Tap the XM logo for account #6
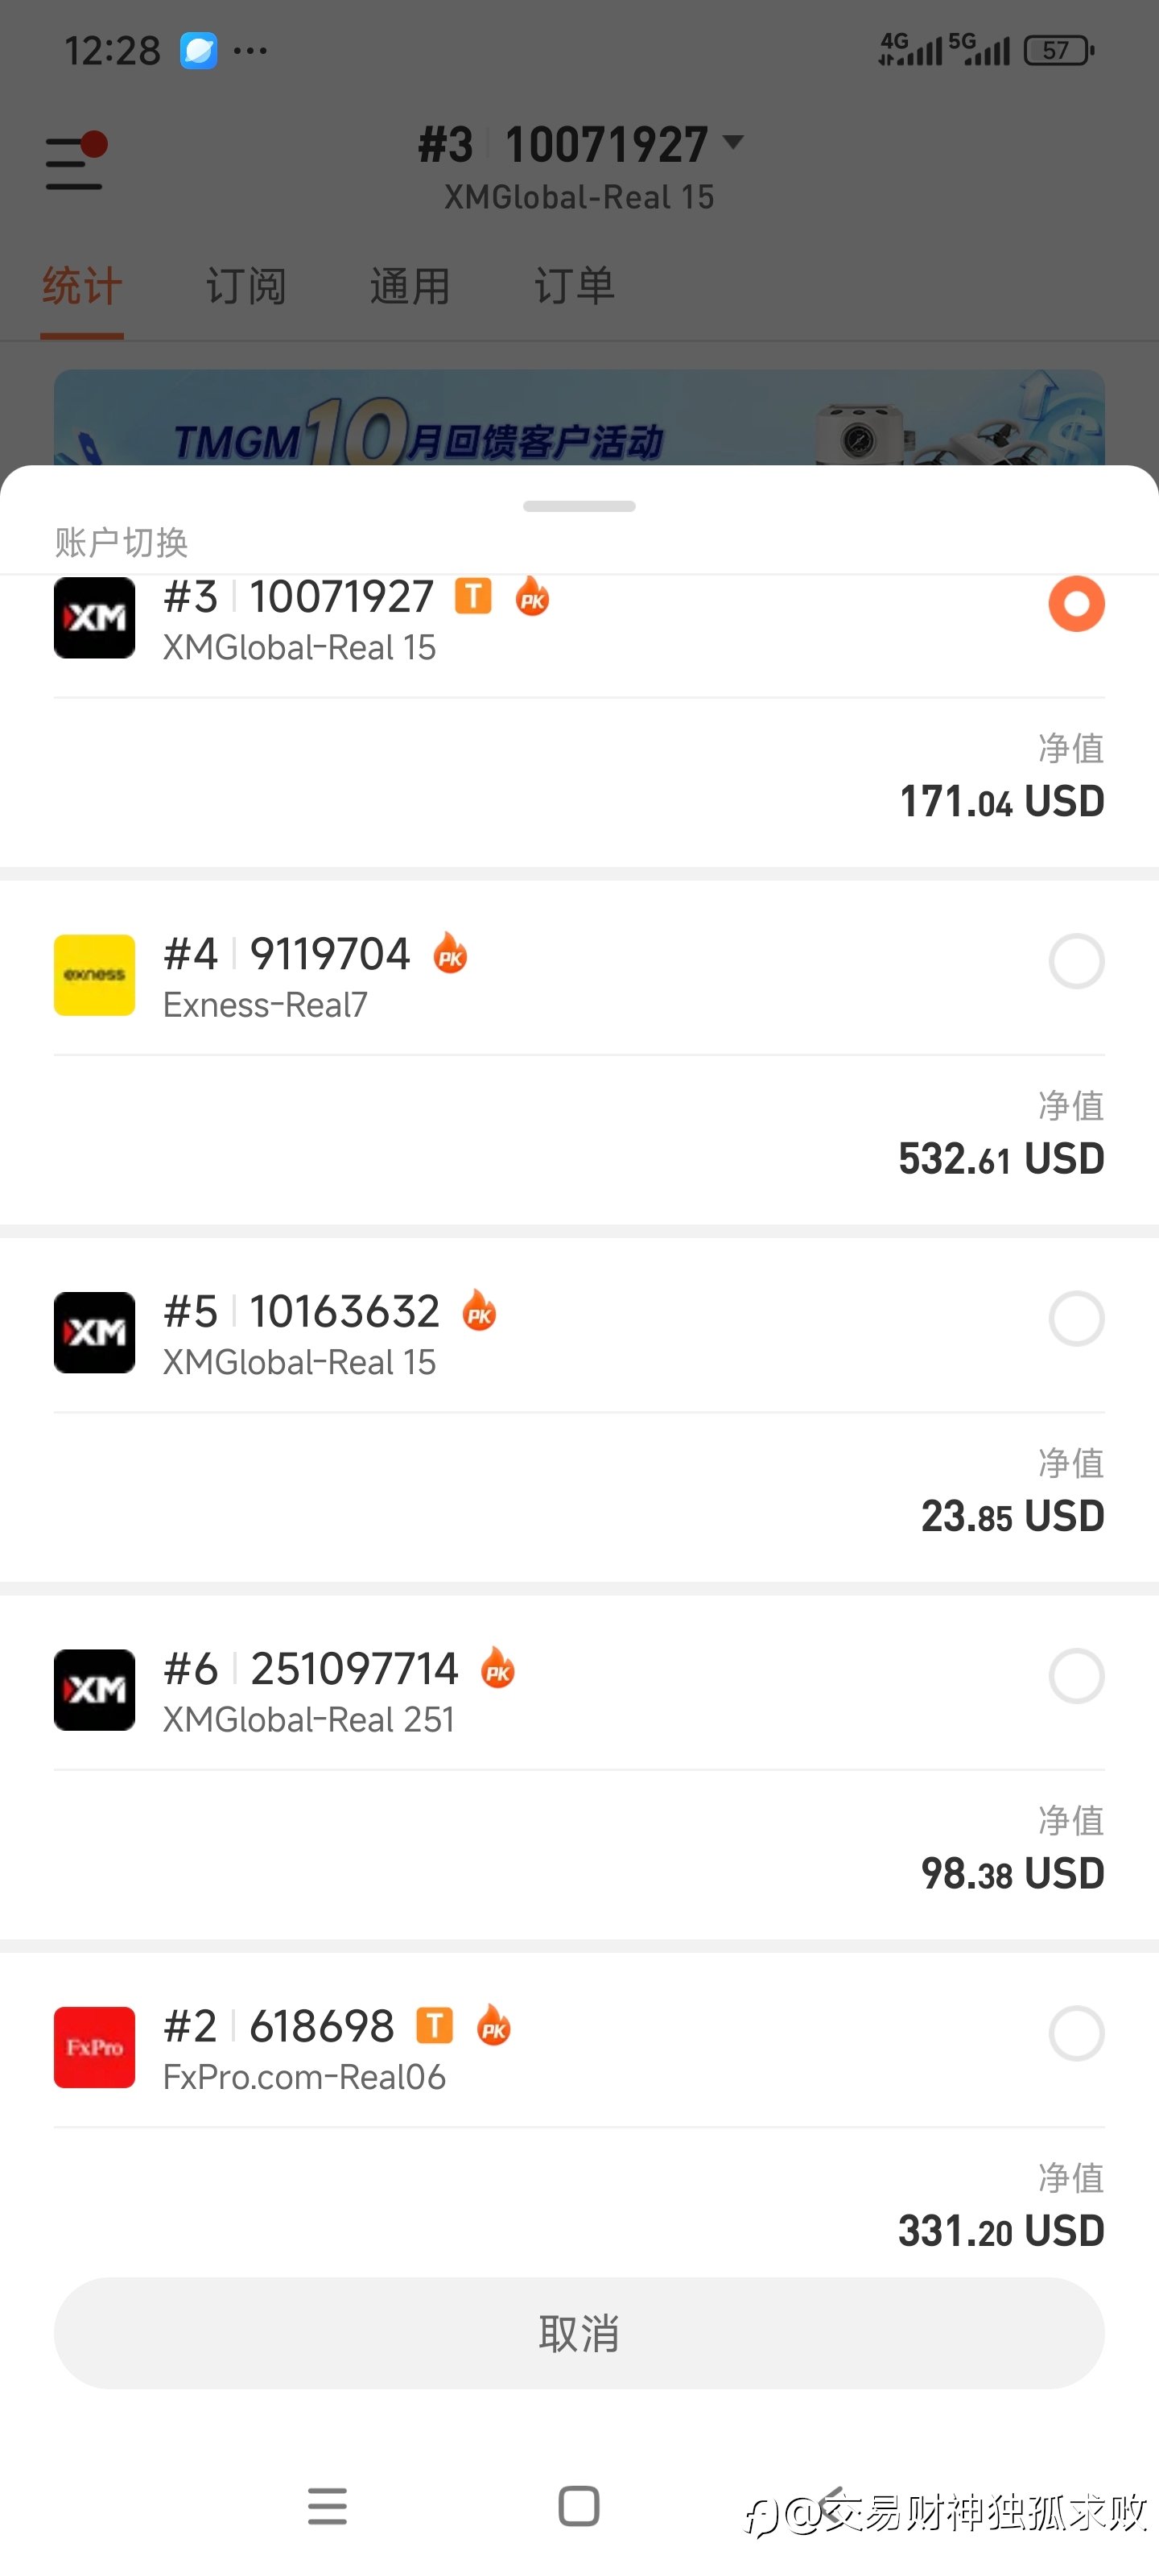Image resolution: width=1159 pixels, height=2576 pixels. pyautogui.click(x=94, y=1690)
